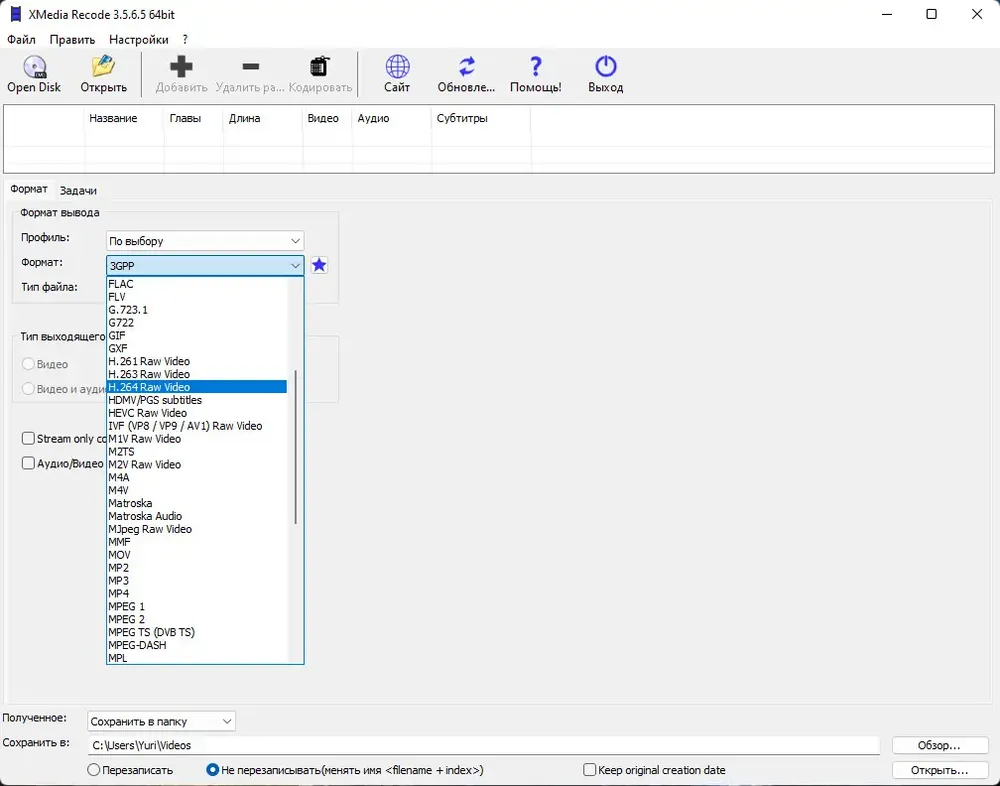Tick the Keep original creation date checkbox
1000x786 pixels.
coord(590,769)
